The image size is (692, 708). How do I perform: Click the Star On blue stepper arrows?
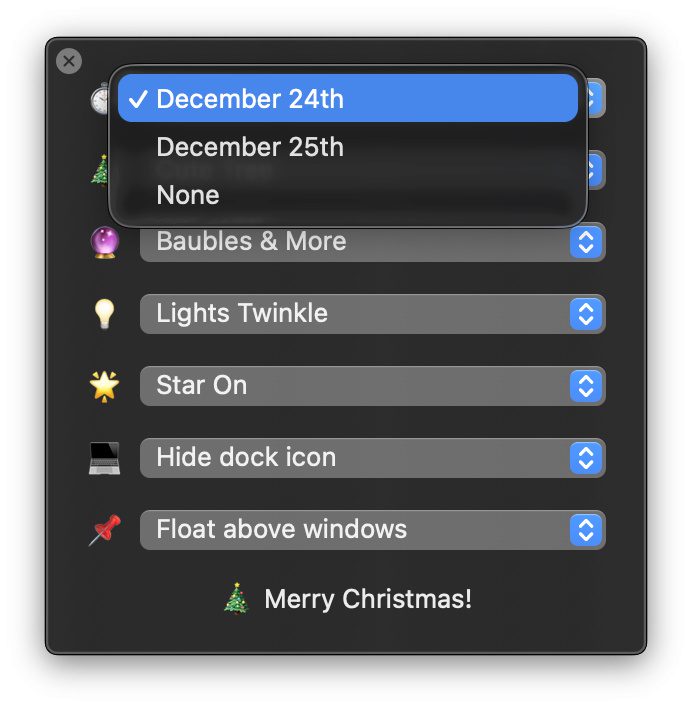click(x=587, y=386)
